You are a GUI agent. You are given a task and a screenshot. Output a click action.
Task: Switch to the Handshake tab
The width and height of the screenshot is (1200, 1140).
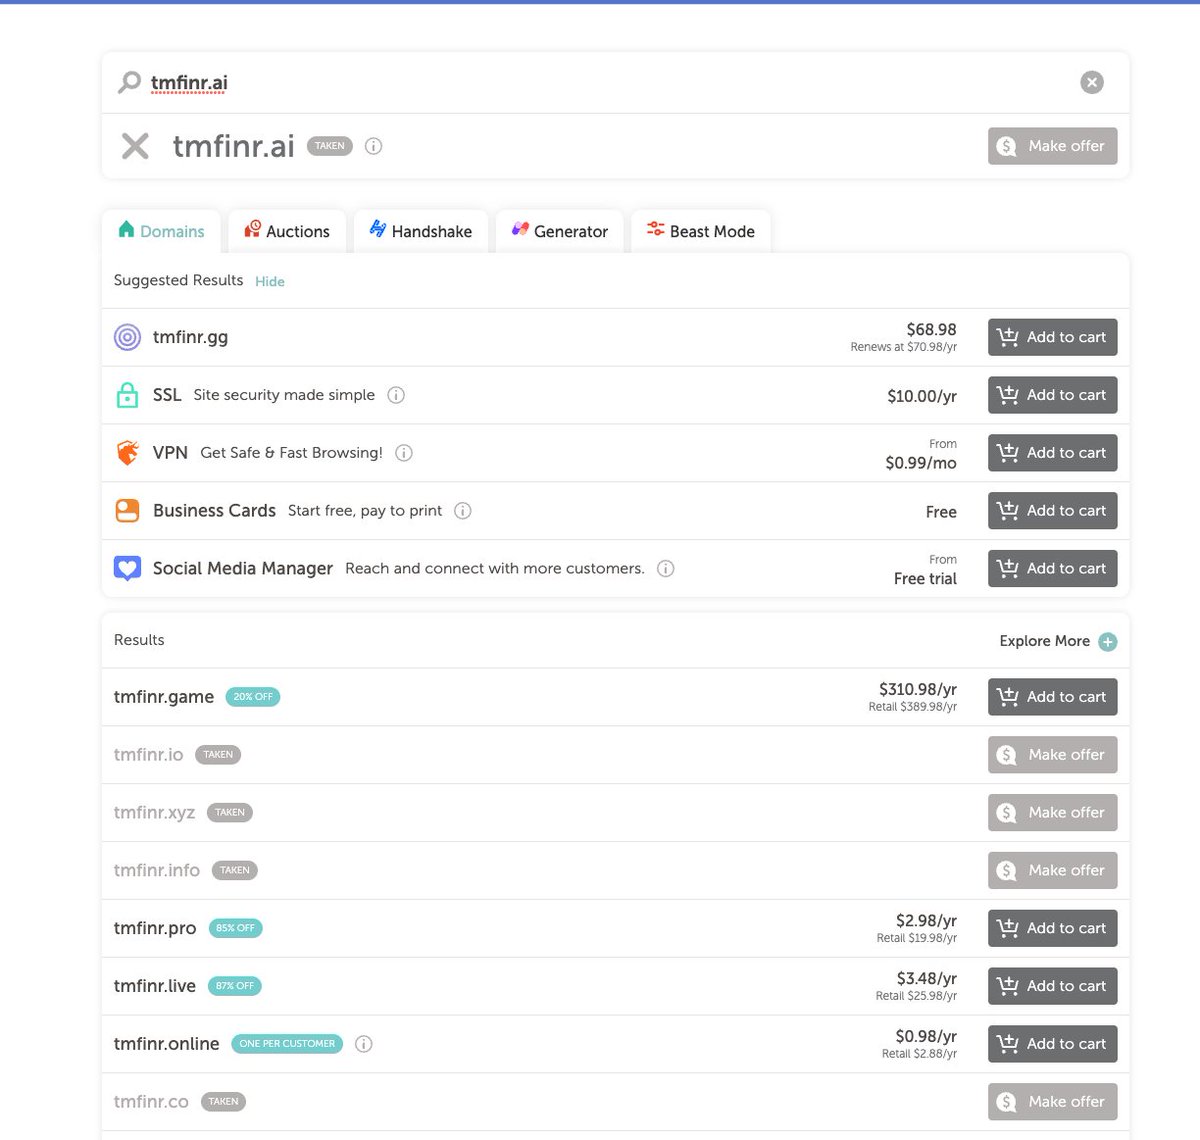coord(420,231)
